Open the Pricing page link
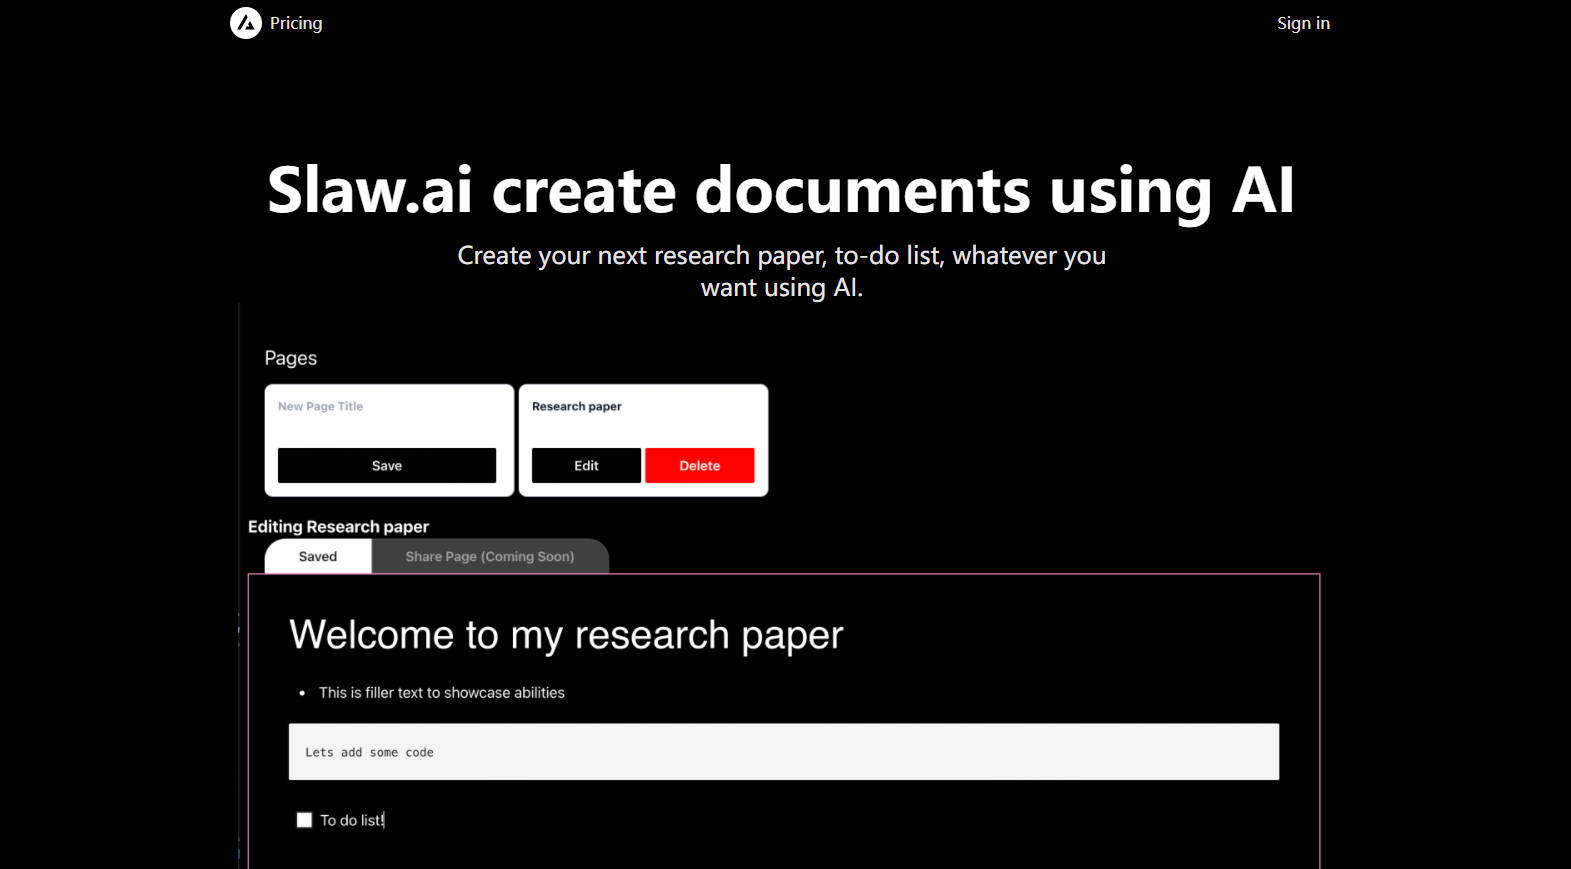The height and width of the screenshot is (869, 1571). click(x=296, y=23)
